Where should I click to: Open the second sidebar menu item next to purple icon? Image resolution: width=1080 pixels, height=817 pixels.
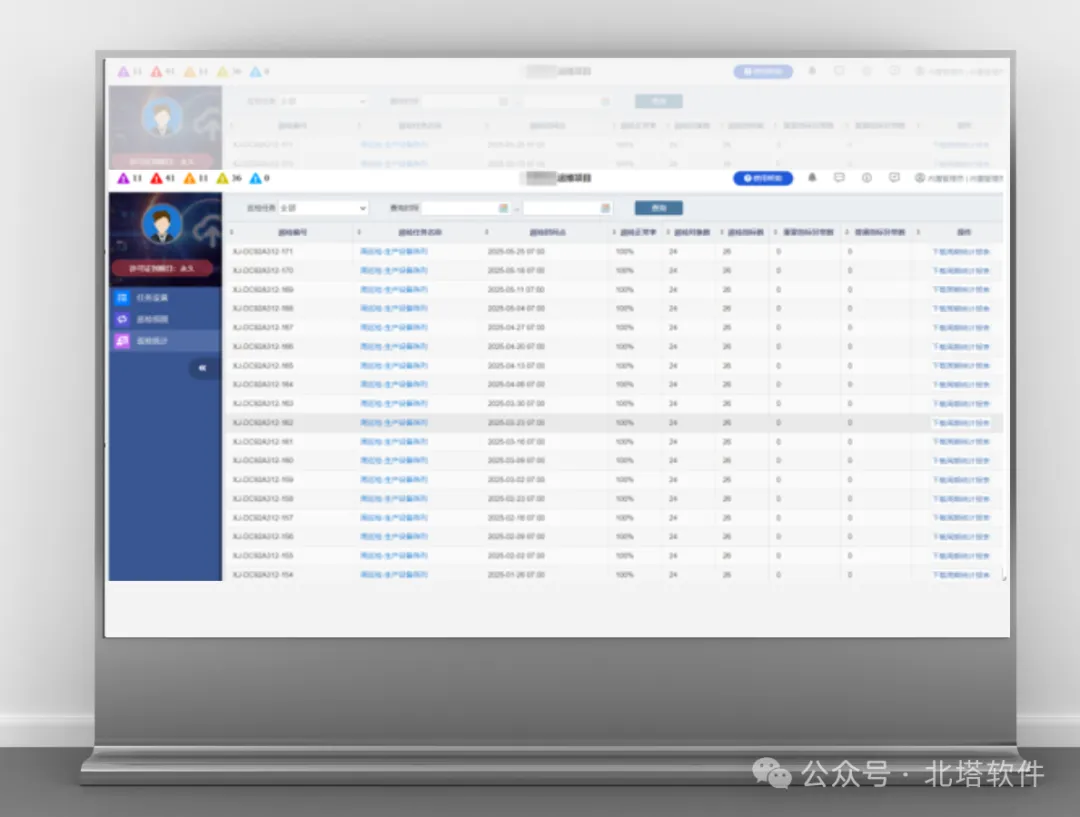(152, 319)
